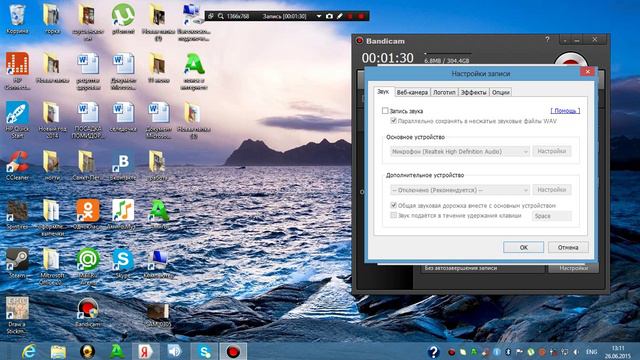640x360 pixels.
Task: Toggle parallel WAV file saving checkbox
Action: click(x=393, y=121)
